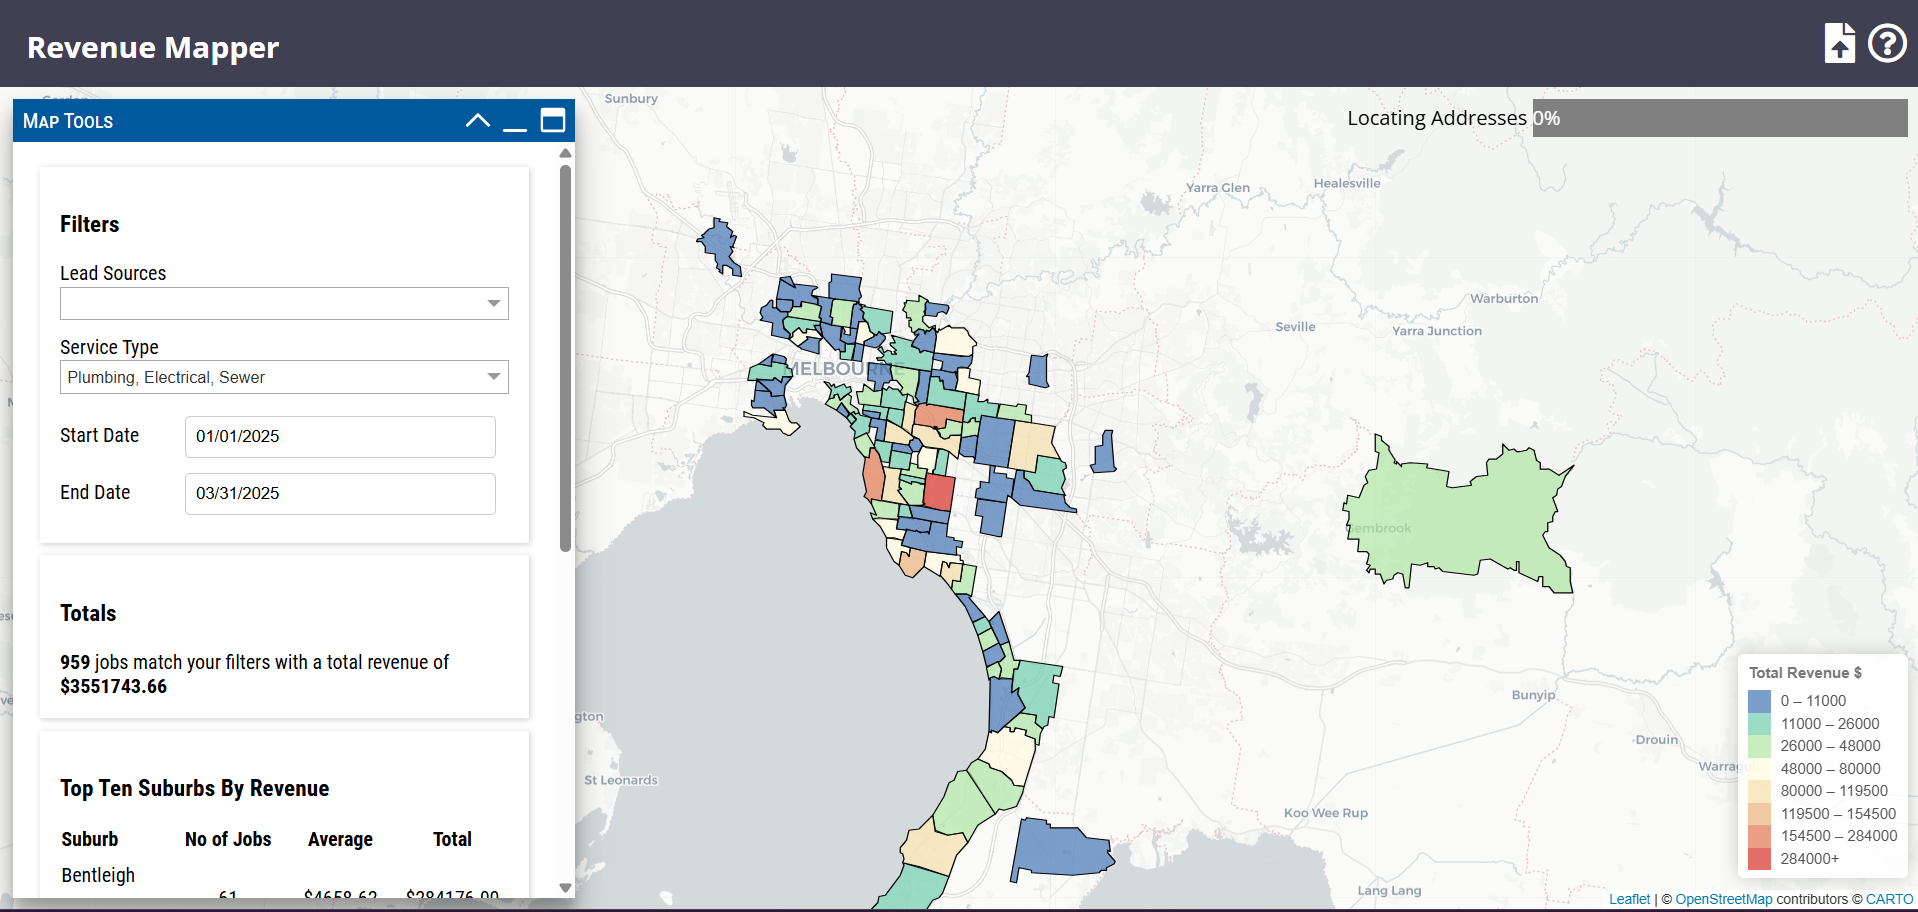Click the file upload icon in the header
The width and height of the screenshot is (1918, 912).
(x=1839, y=43)
